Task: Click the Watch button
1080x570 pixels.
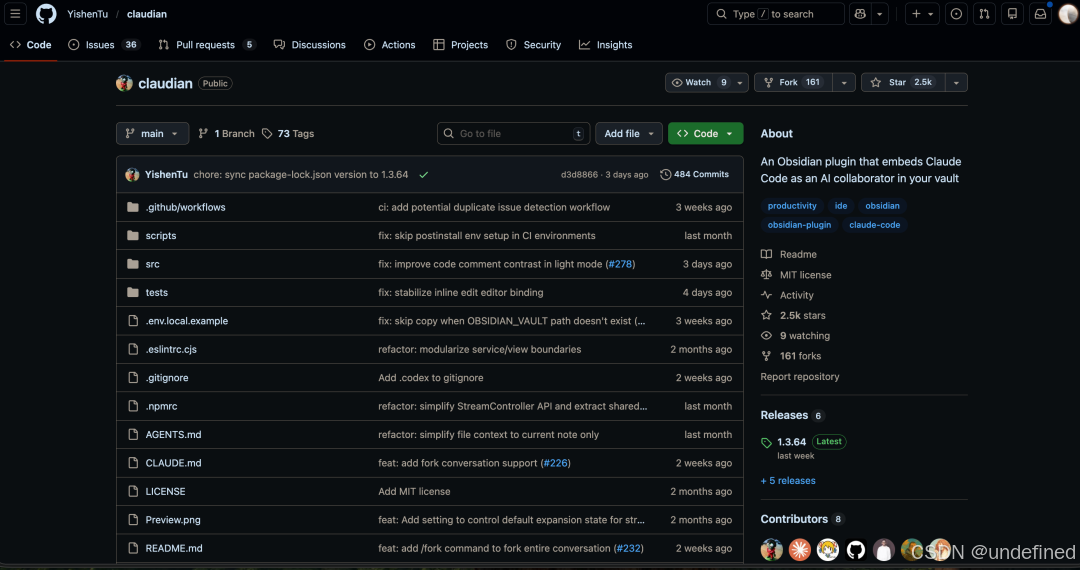Action: pos(699,83)
